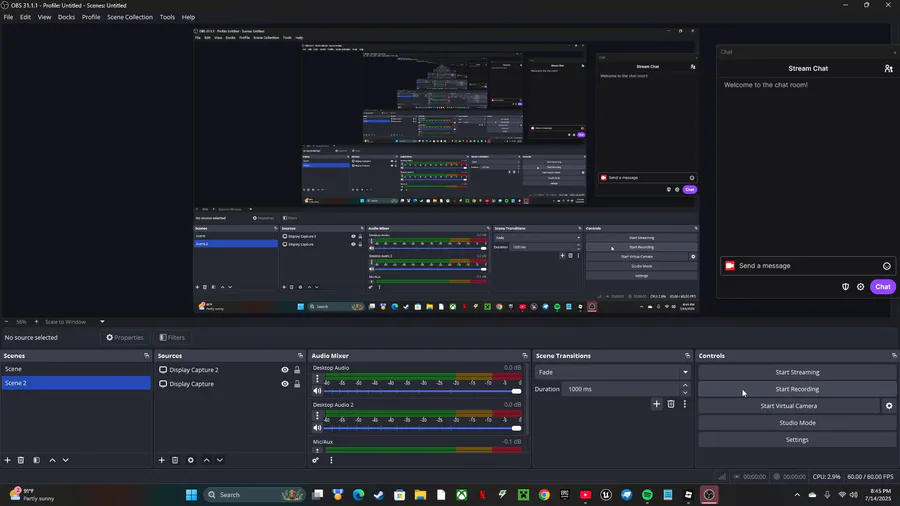The height and width of the screenshot is (506, 900).
Task: Lock the Display Capture source
Action: click(297, 384)
